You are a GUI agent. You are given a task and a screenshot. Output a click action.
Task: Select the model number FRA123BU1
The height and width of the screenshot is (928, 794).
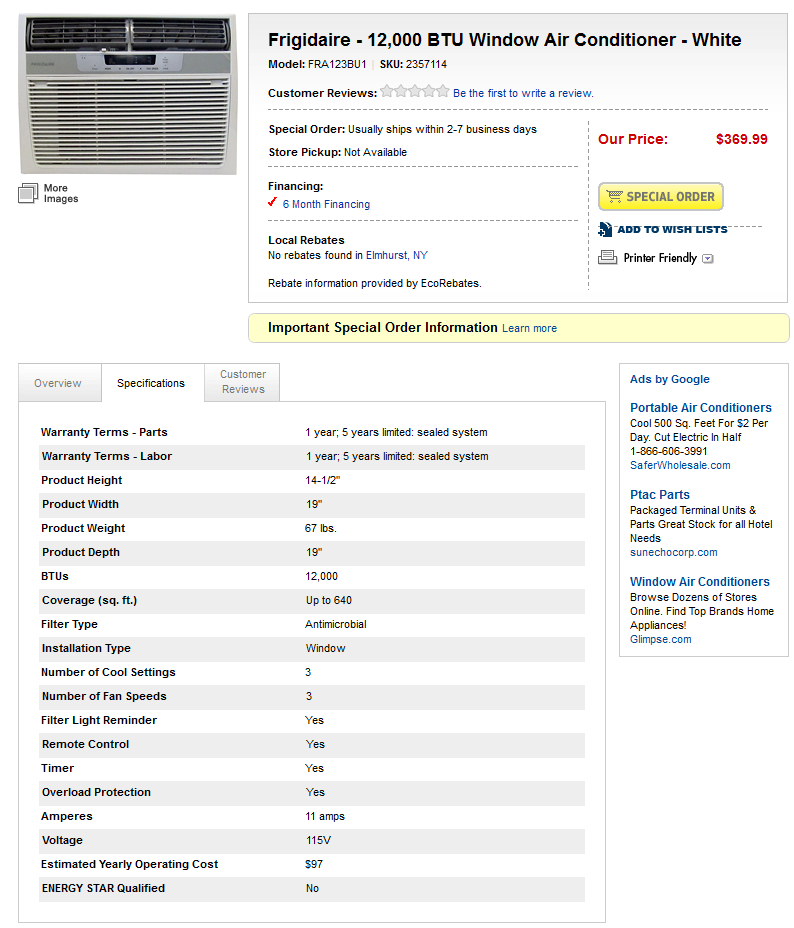coord(337,65)
